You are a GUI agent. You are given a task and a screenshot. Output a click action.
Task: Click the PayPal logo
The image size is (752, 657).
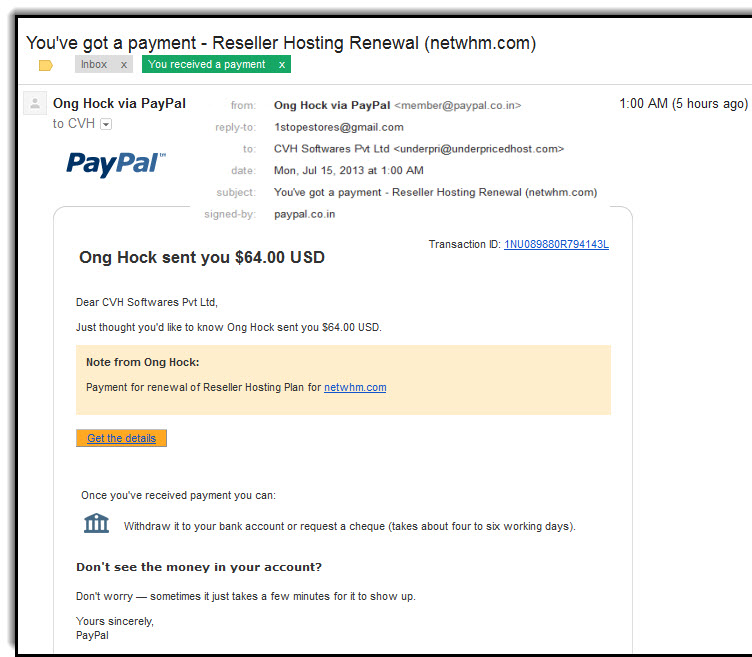116,164
